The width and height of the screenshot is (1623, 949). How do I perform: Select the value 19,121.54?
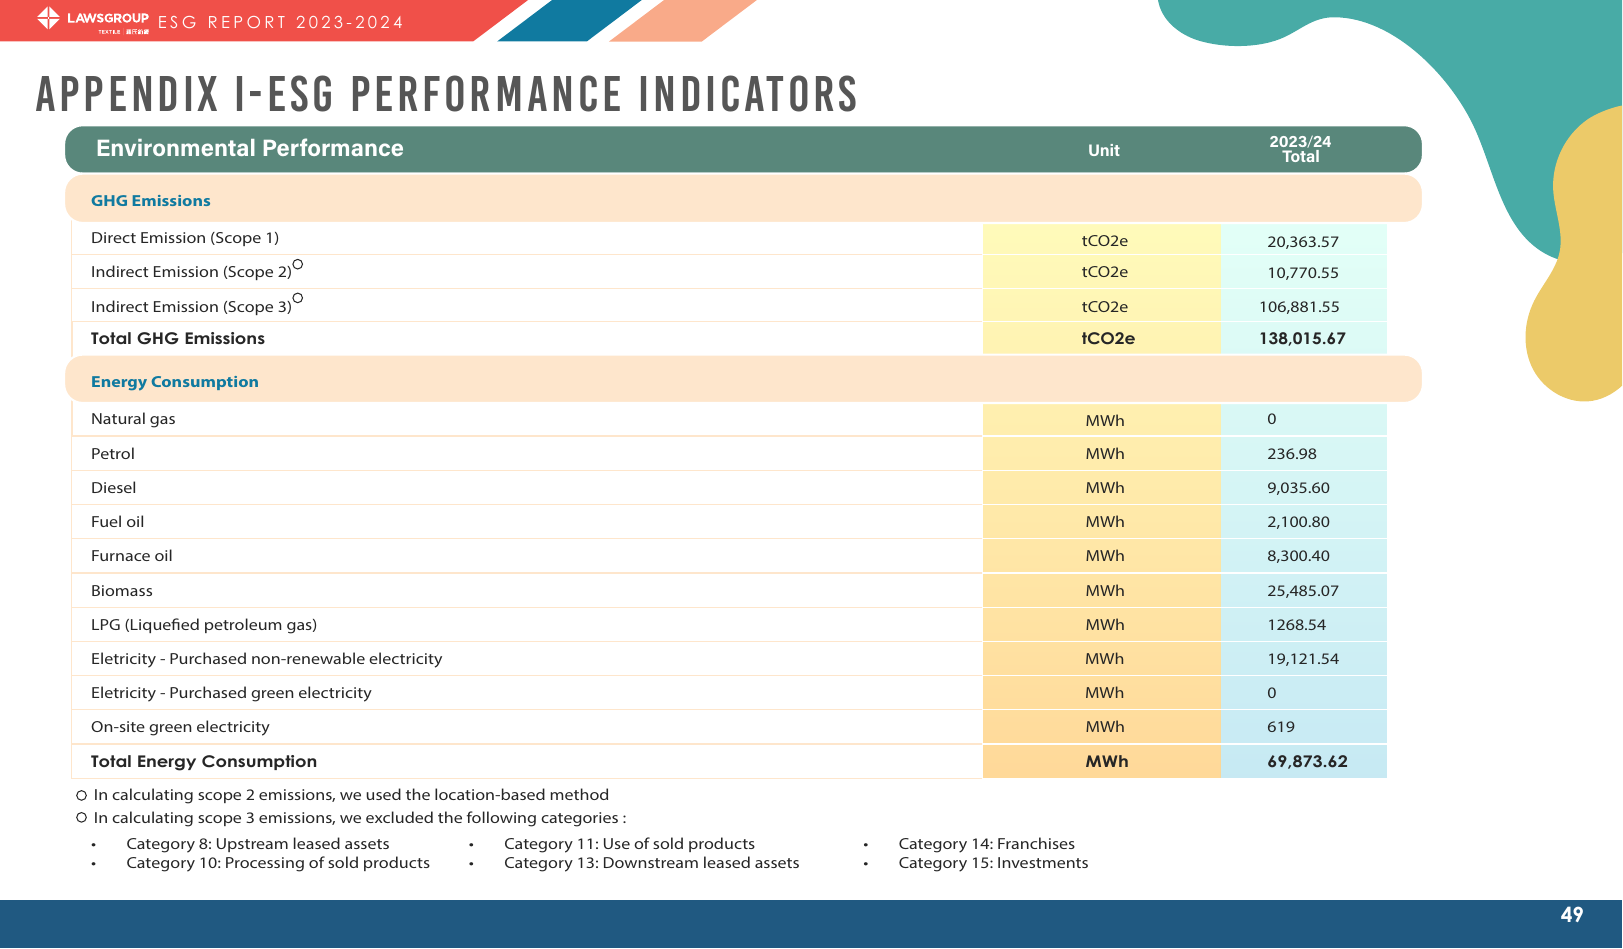click(1303, 658)
